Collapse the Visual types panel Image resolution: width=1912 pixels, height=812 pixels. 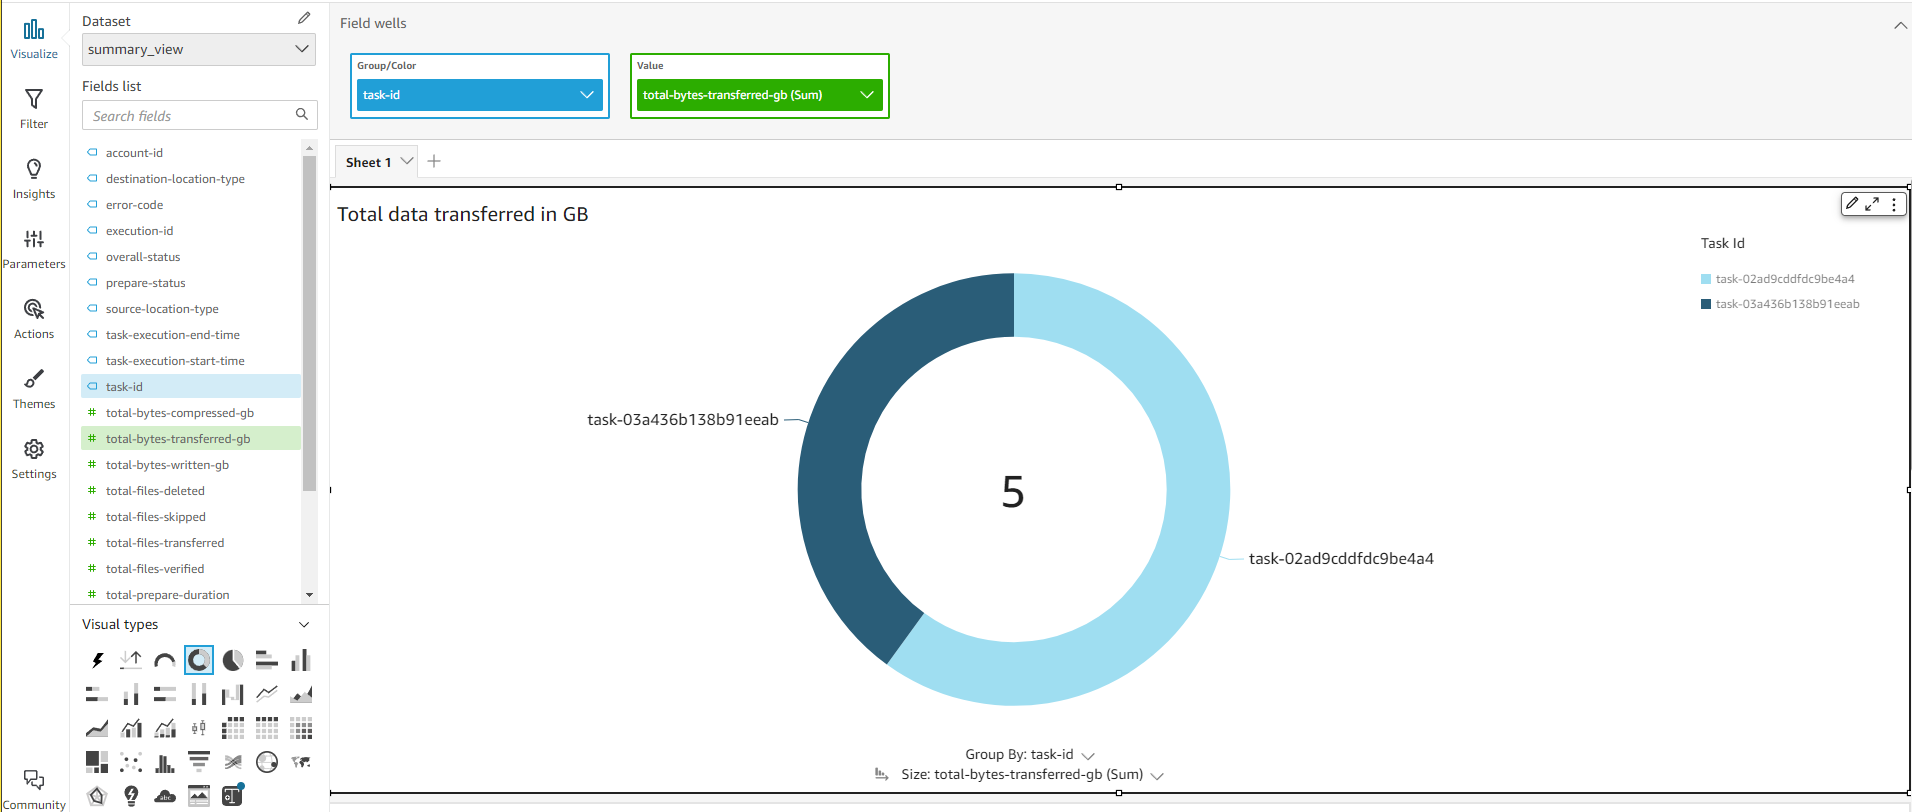click(x=304, y=624)
